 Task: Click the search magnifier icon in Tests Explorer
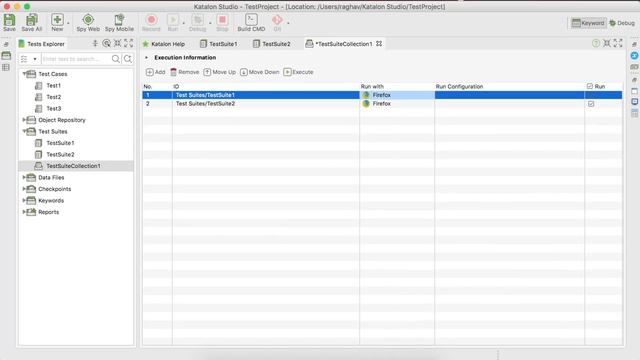116,59
